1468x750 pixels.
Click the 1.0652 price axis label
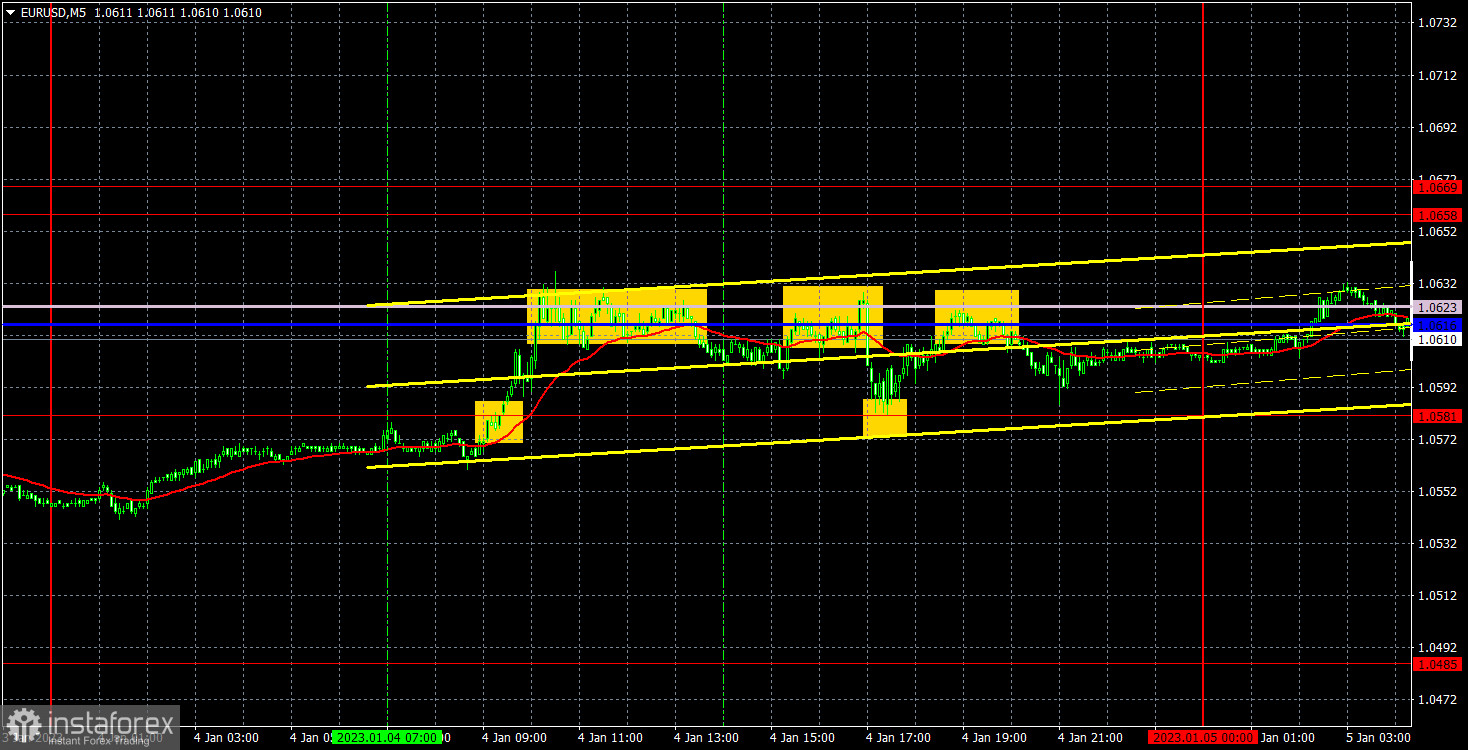pyautogui.click(x=1437, y=231)
